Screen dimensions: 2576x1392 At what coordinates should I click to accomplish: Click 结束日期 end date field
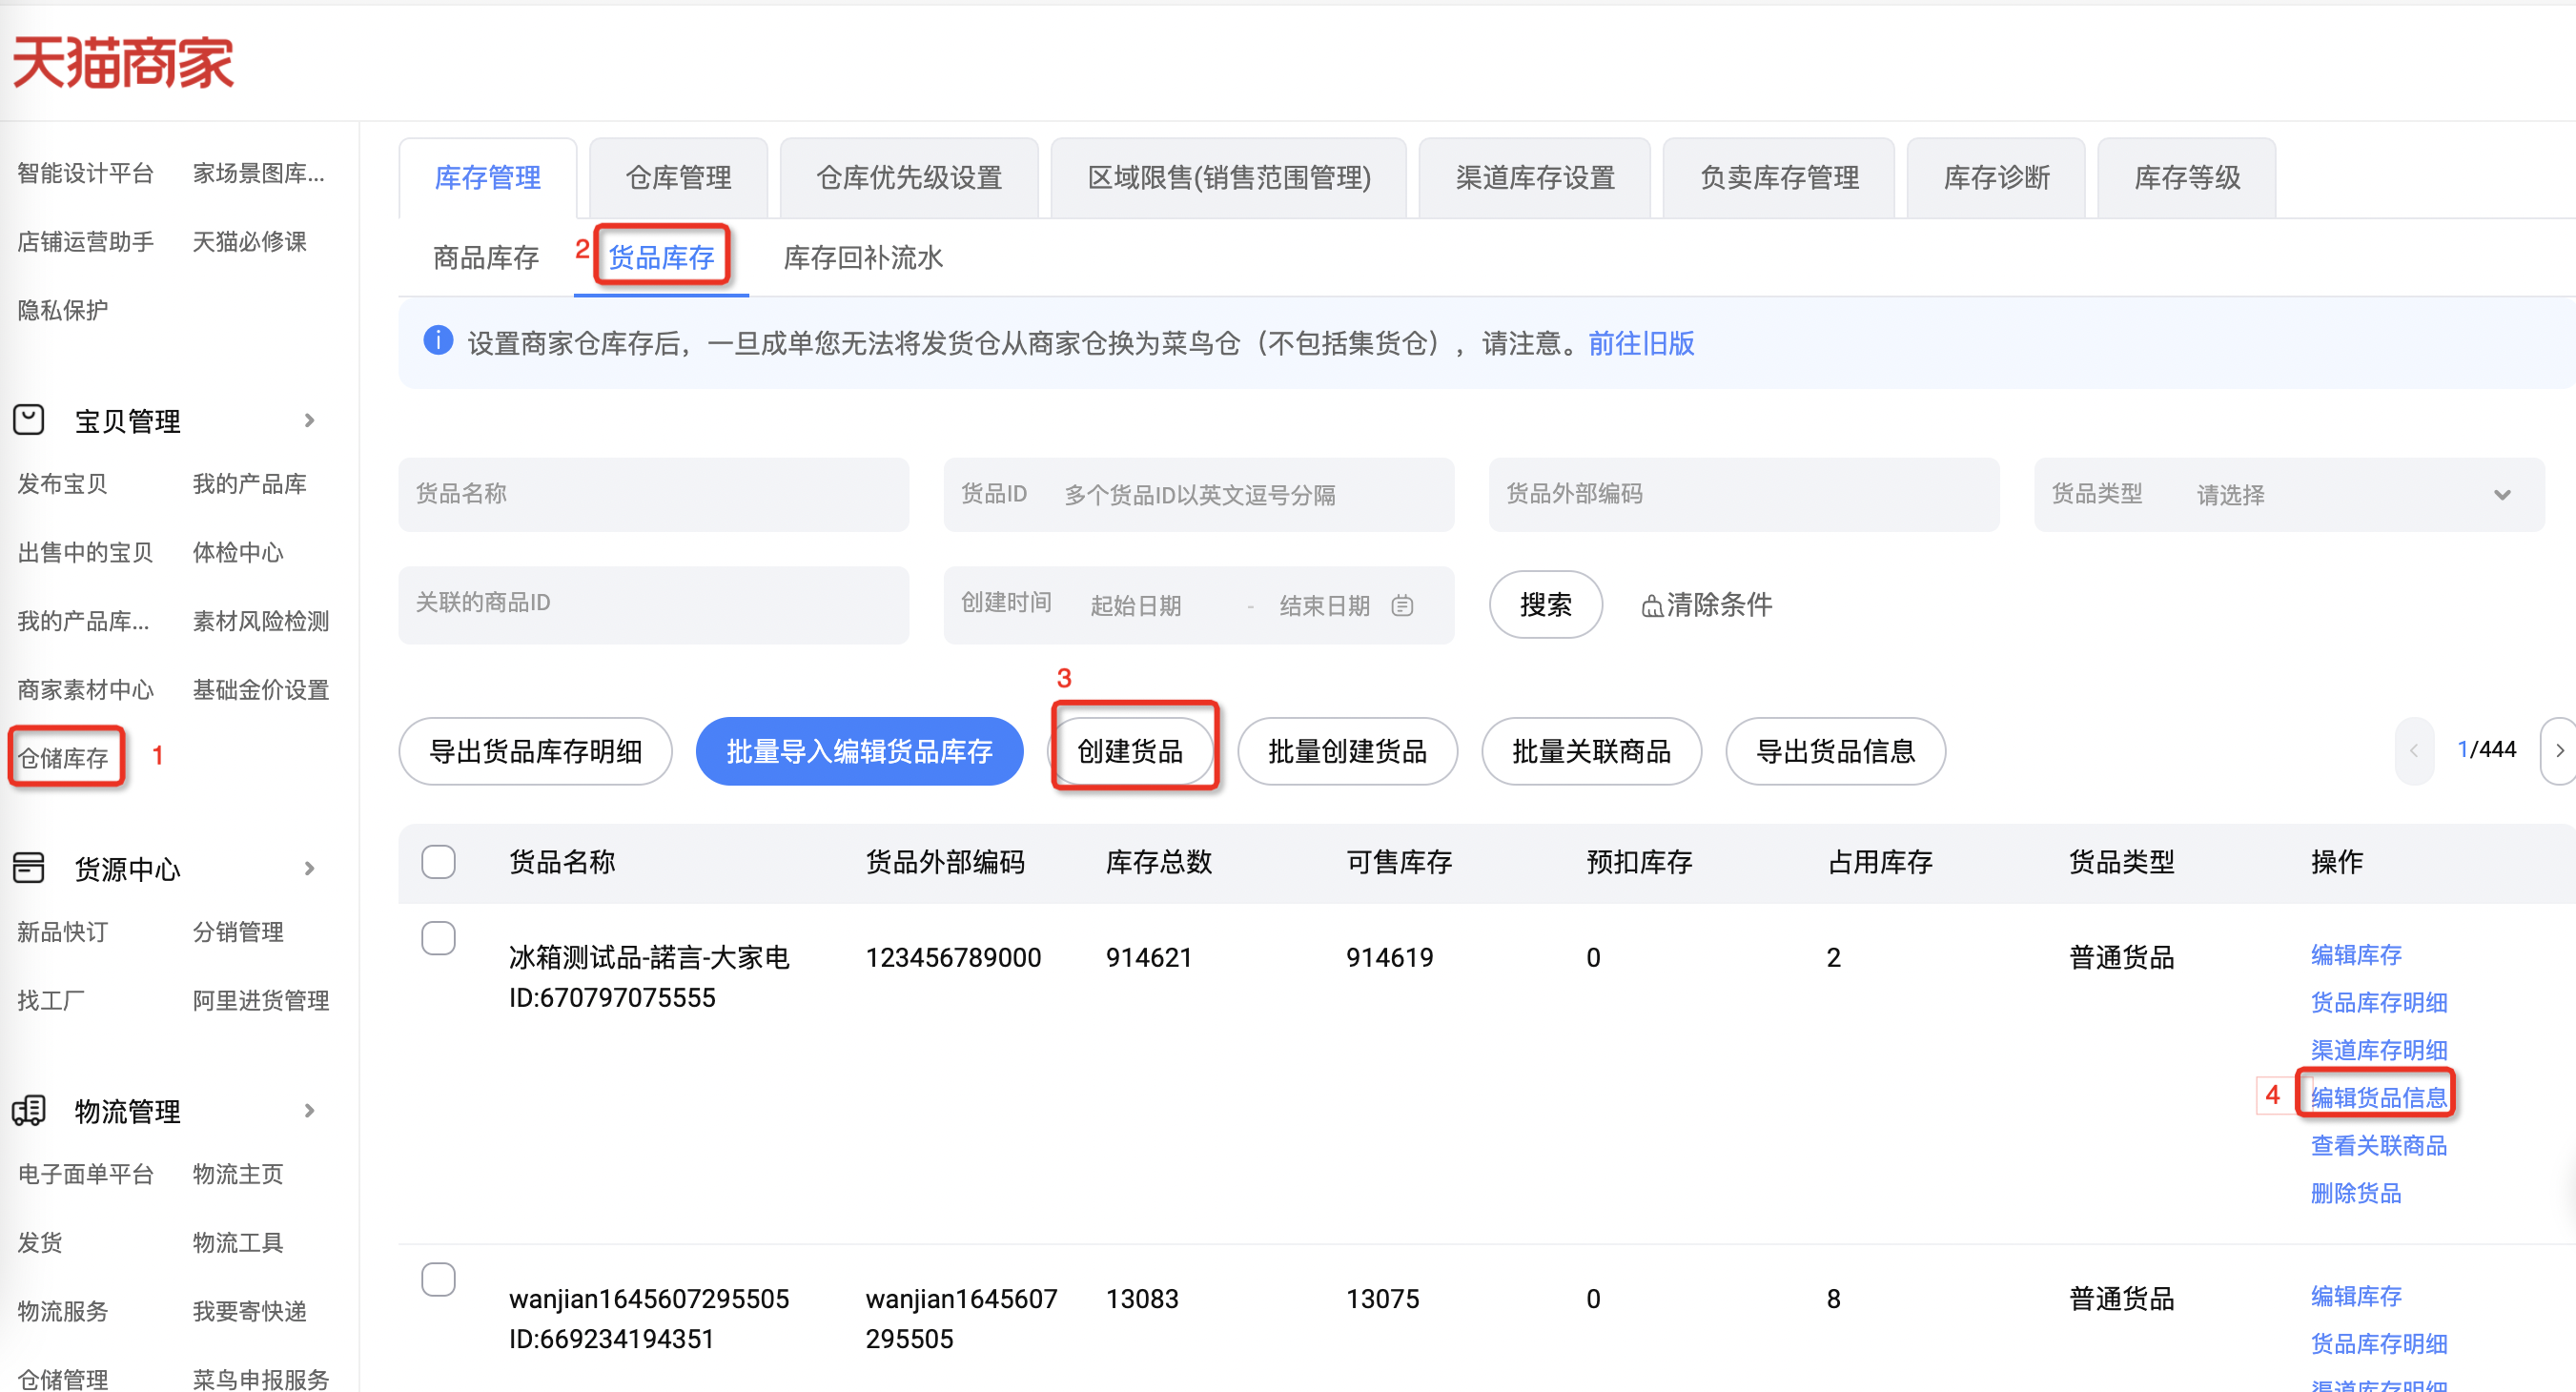1325,606
